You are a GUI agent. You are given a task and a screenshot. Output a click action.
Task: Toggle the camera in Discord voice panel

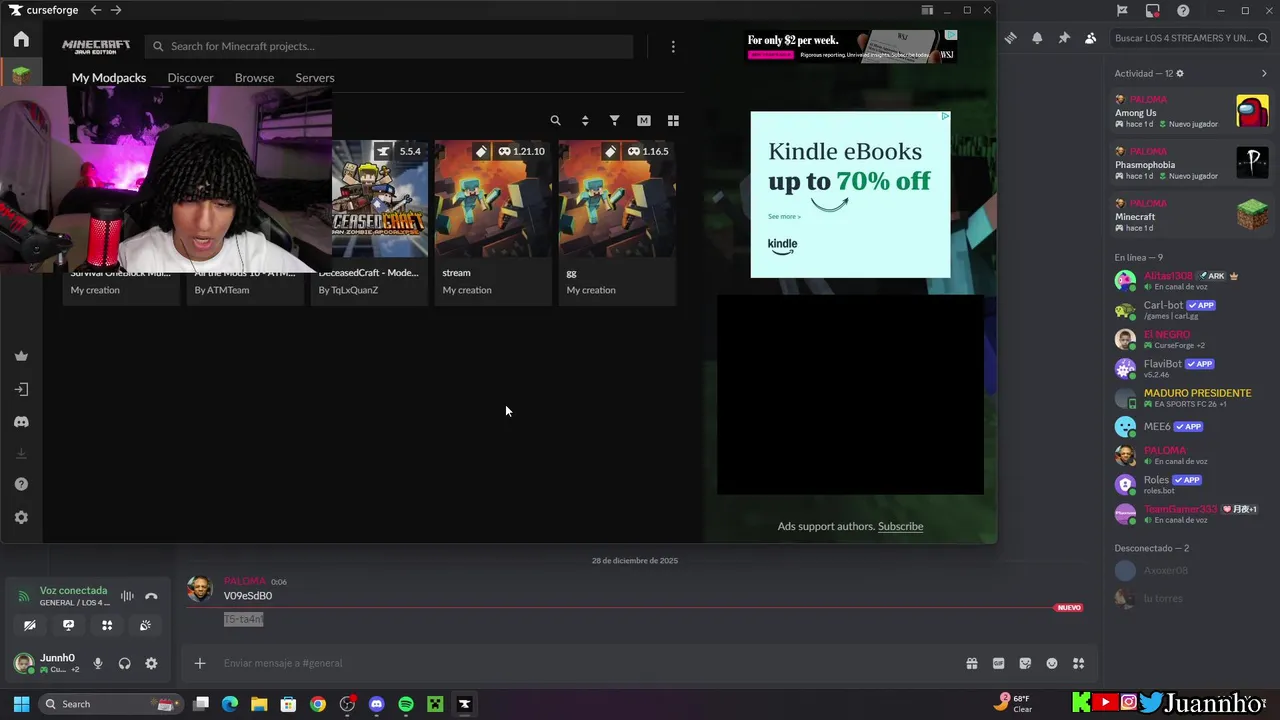30,625
